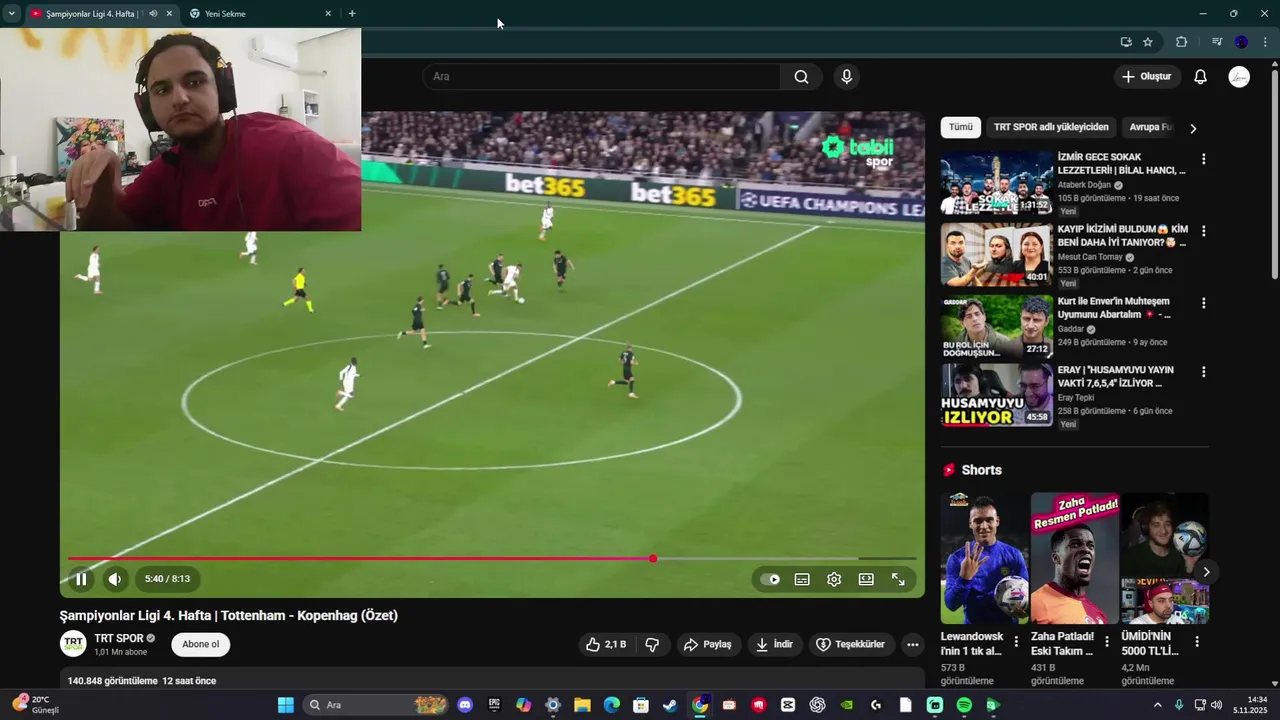The width and height of the screenshot is (1280, 720).
Task: Open Chrome profile avatar
Action: [1241, 42]
